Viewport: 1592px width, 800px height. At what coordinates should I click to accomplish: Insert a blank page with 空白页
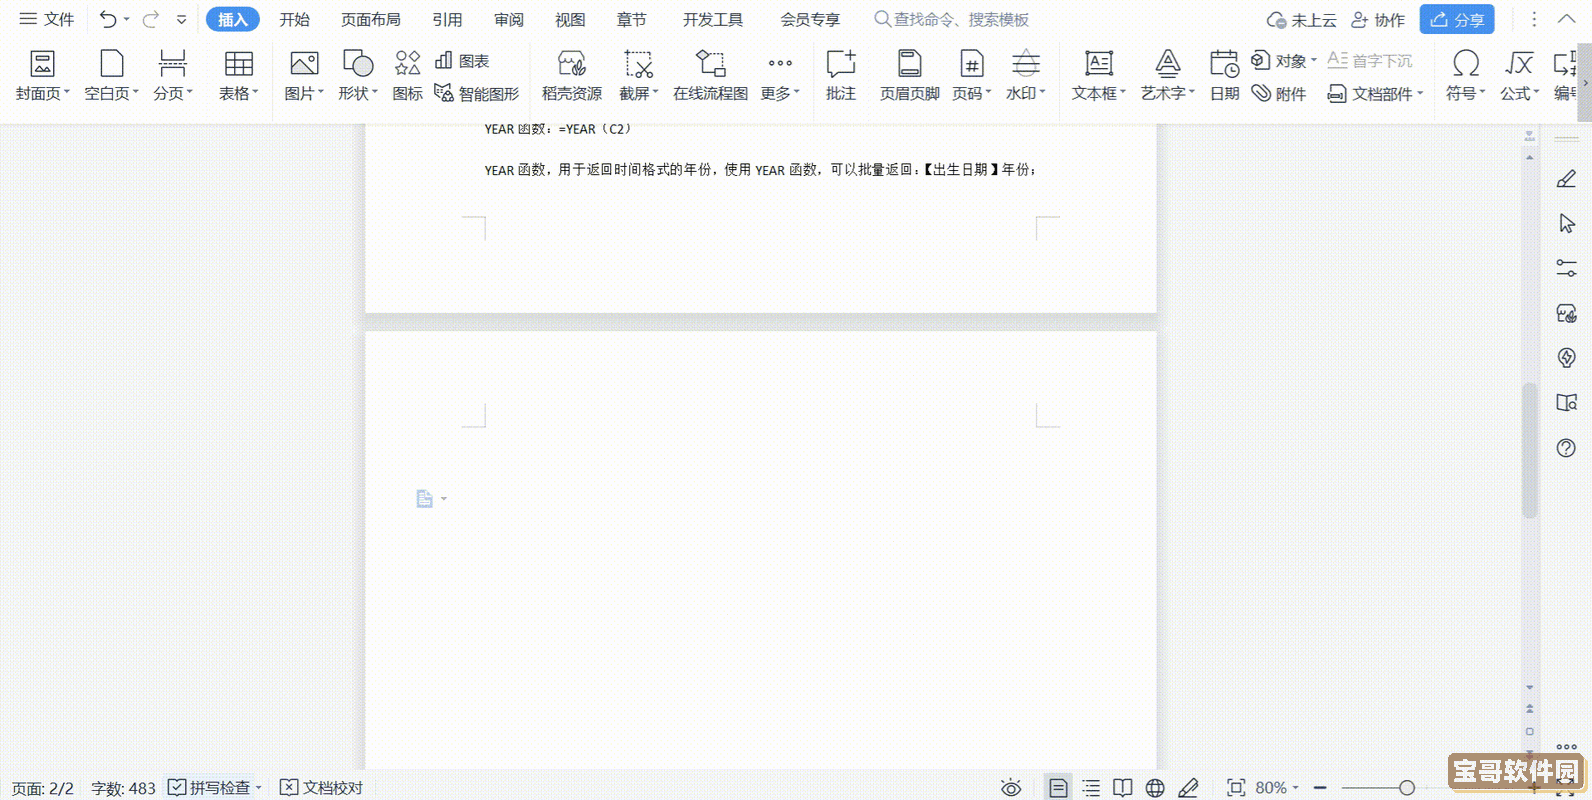[x=111, y=76]
